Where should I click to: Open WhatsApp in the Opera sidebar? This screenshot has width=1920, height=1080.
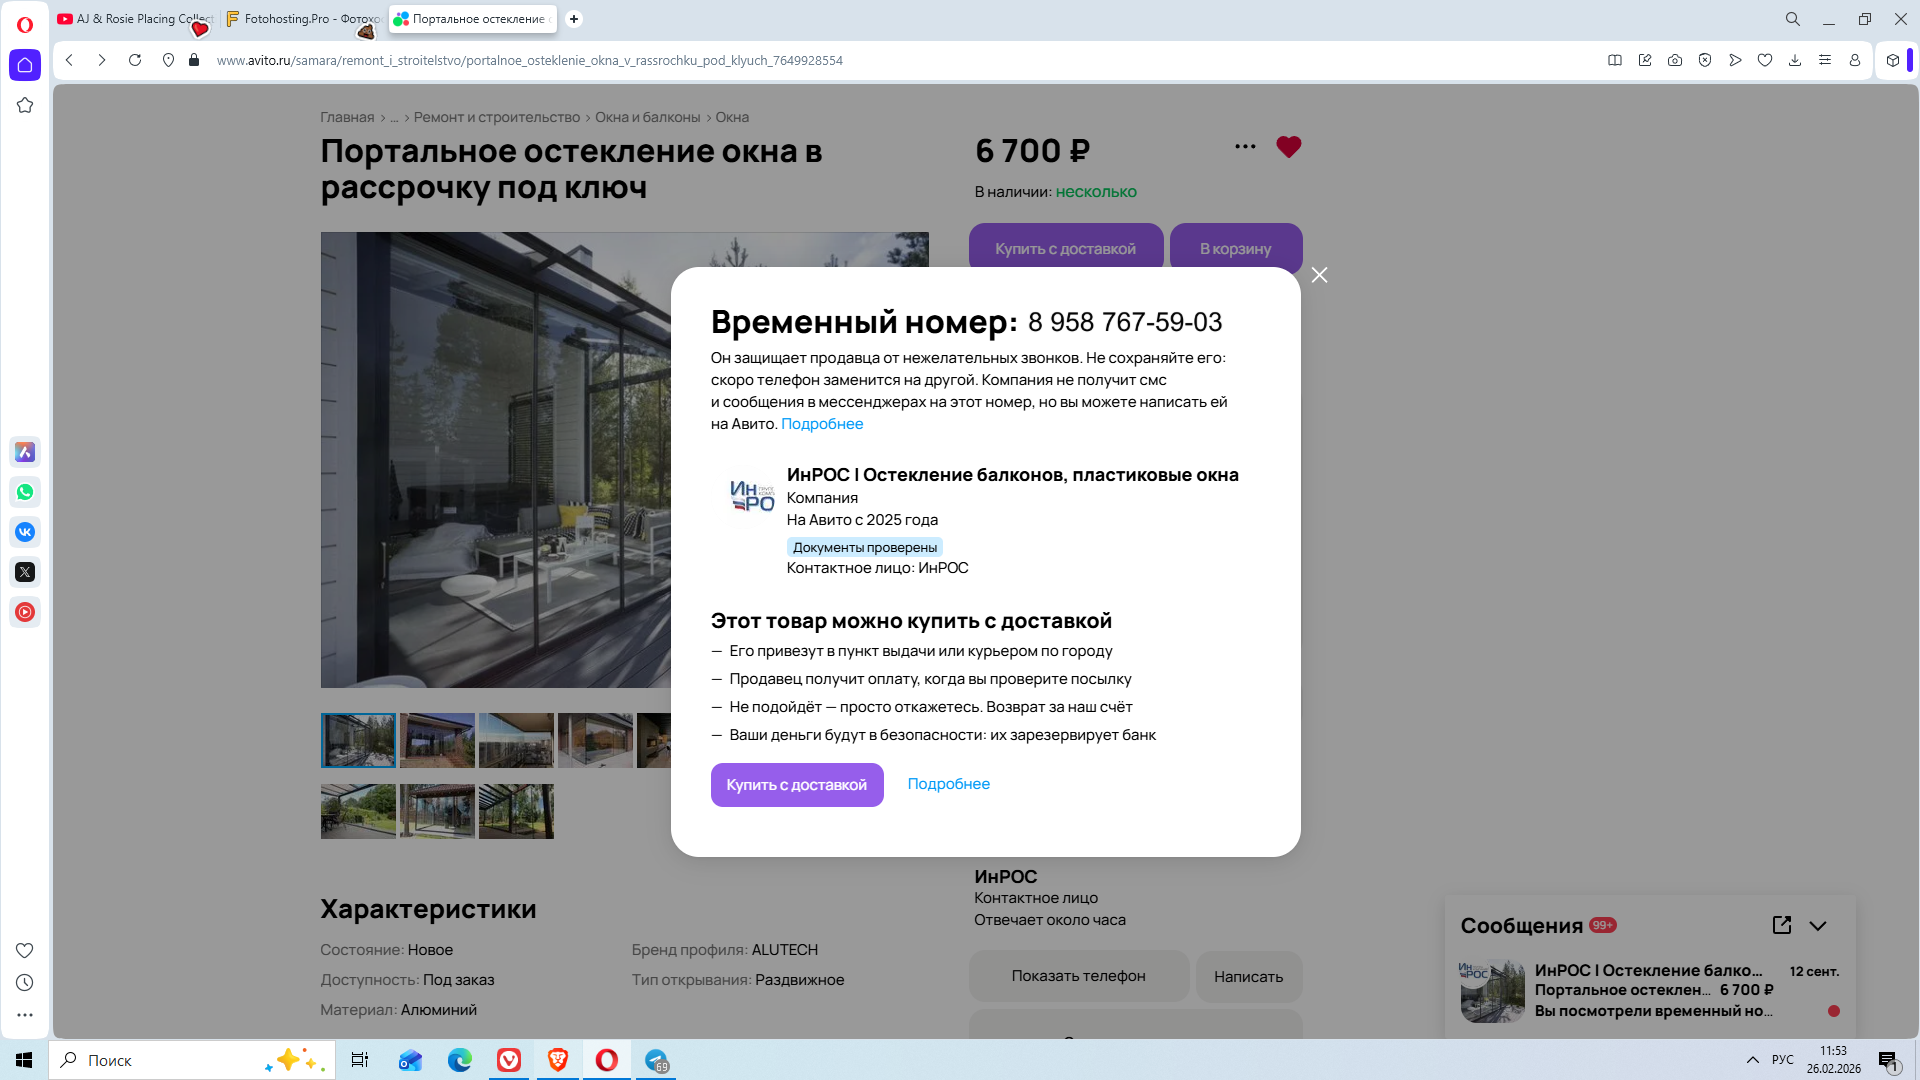click(25, 492)
